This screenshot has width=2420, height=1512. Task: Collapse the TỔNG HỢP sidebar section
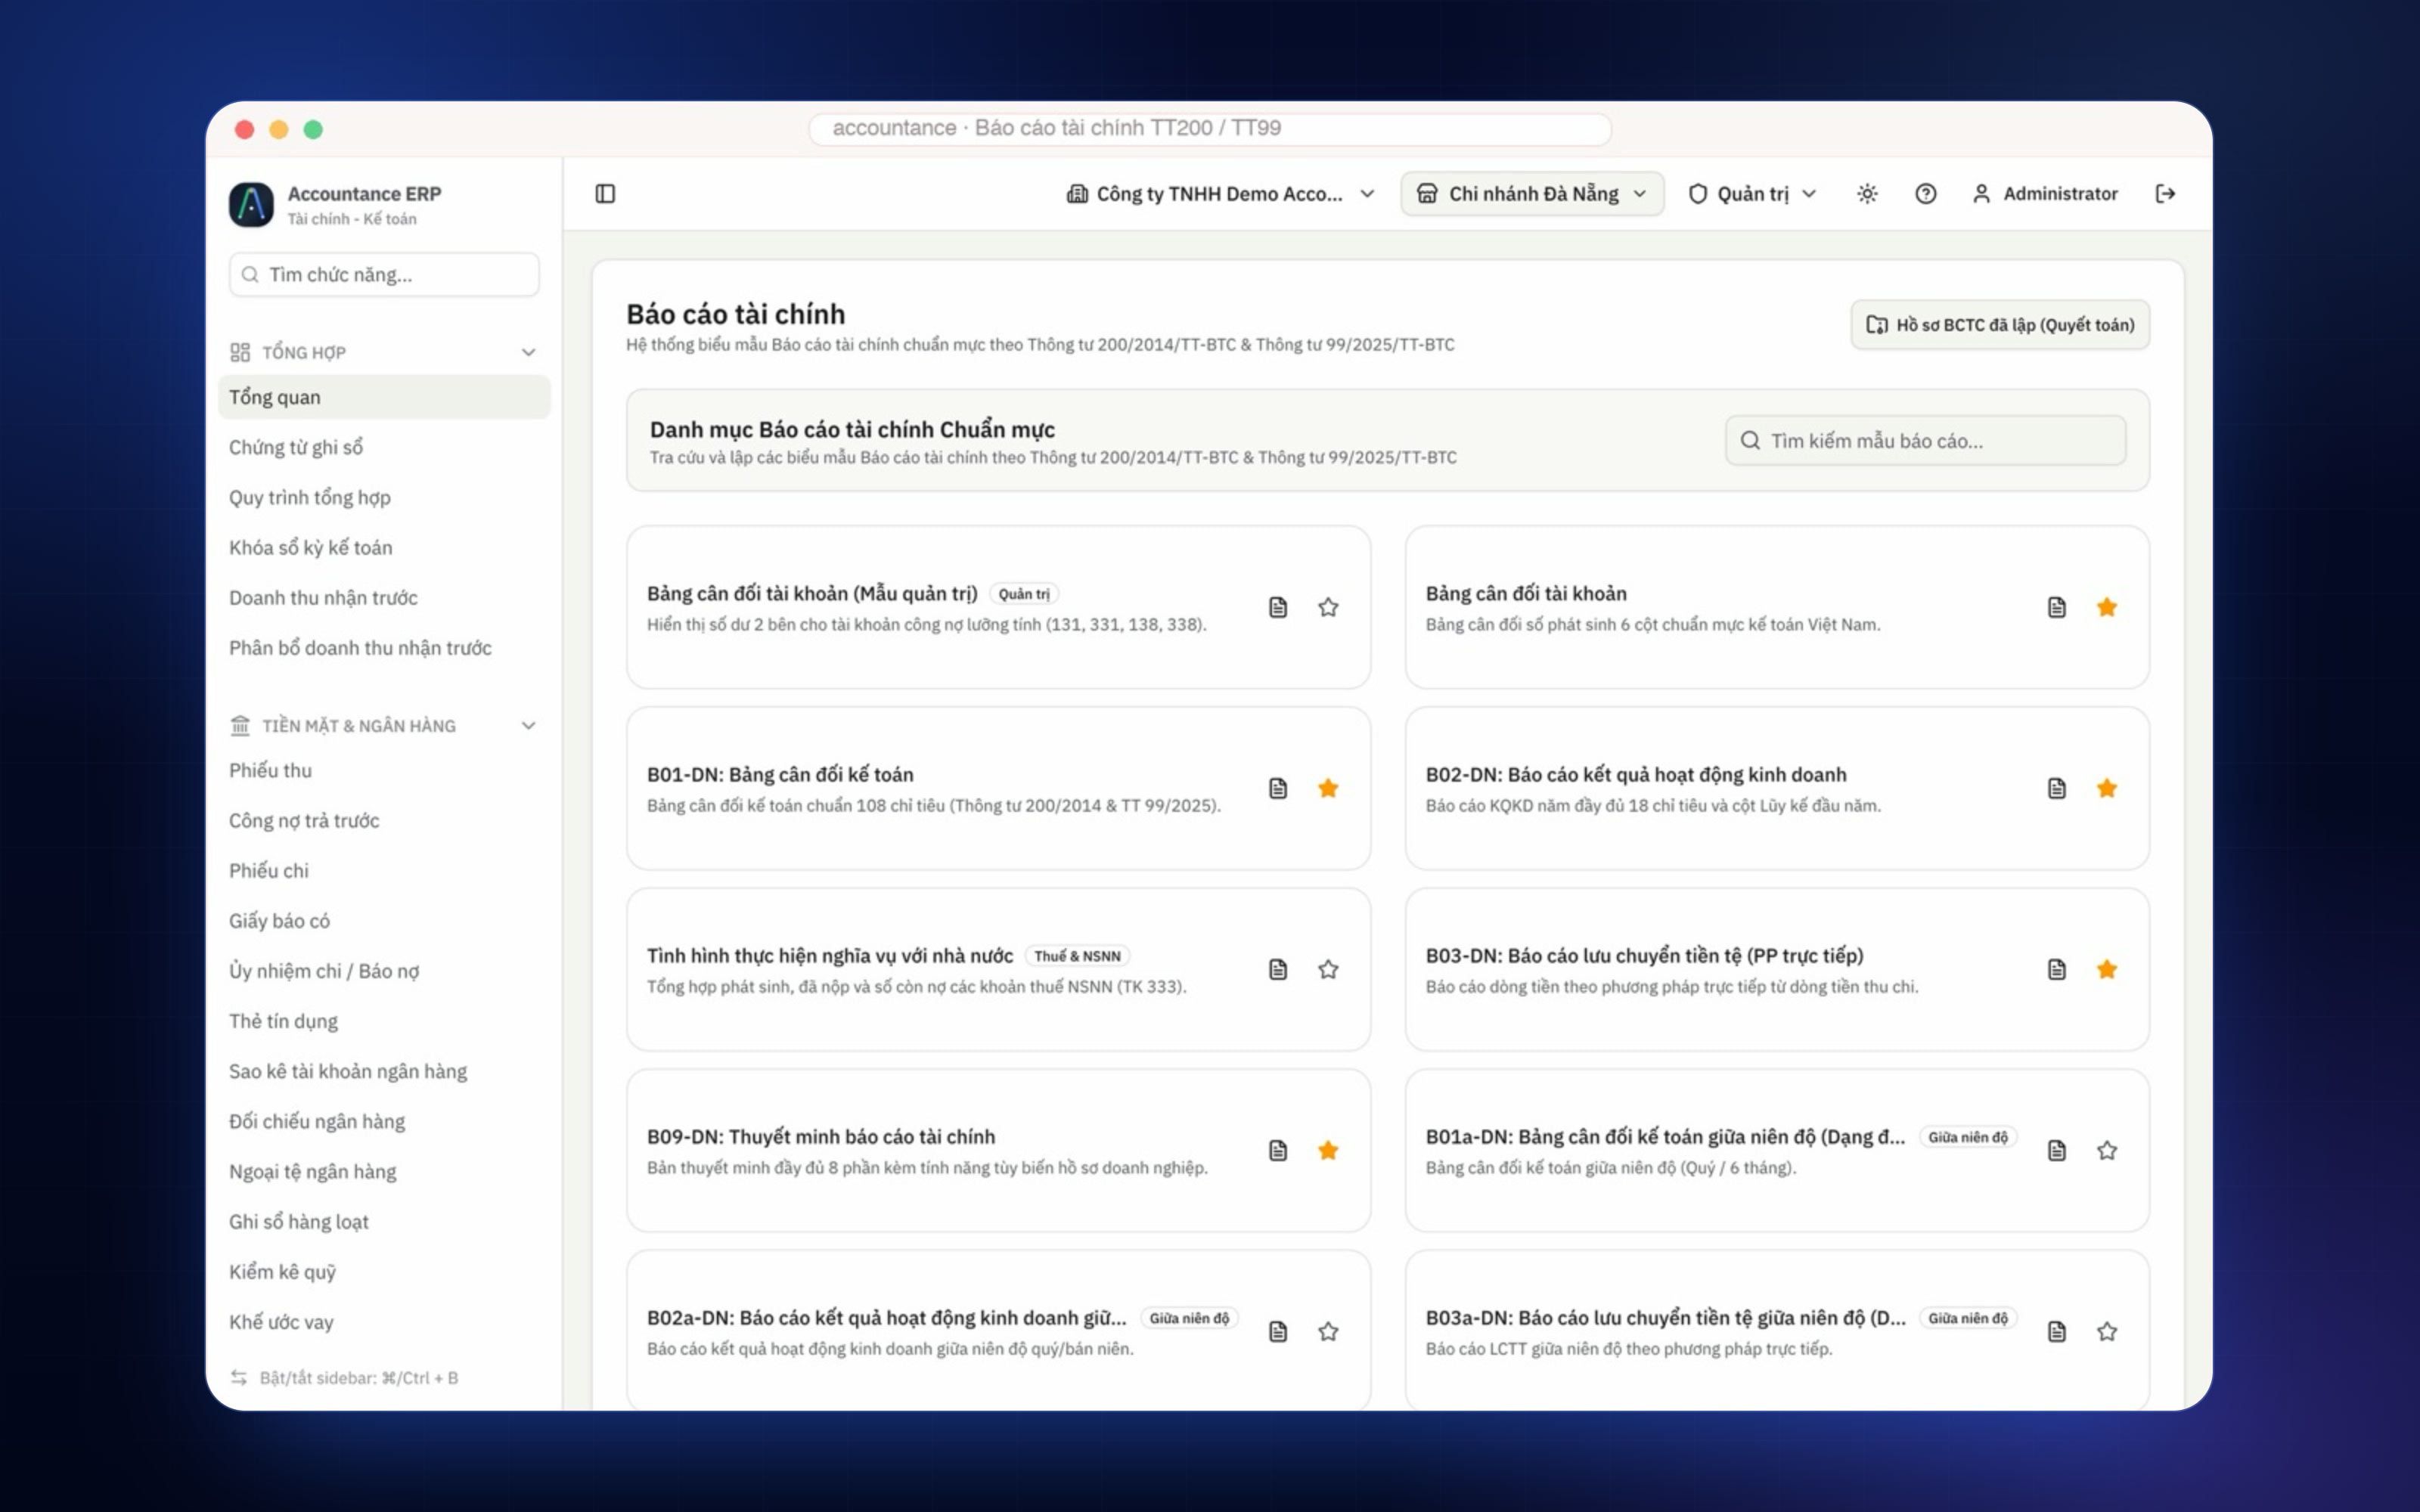[x=528, y=352]
